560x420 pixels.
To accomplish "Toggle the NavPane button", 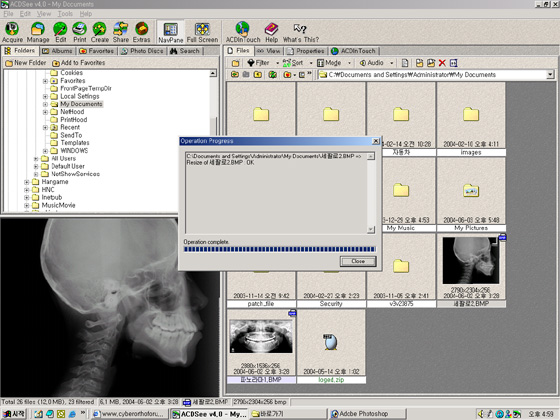I will [x=171, y=32].
